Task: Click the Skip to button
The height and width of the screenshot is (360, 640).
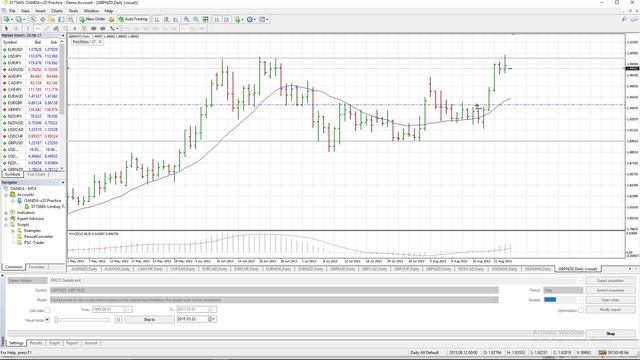Action: point(149,320)
